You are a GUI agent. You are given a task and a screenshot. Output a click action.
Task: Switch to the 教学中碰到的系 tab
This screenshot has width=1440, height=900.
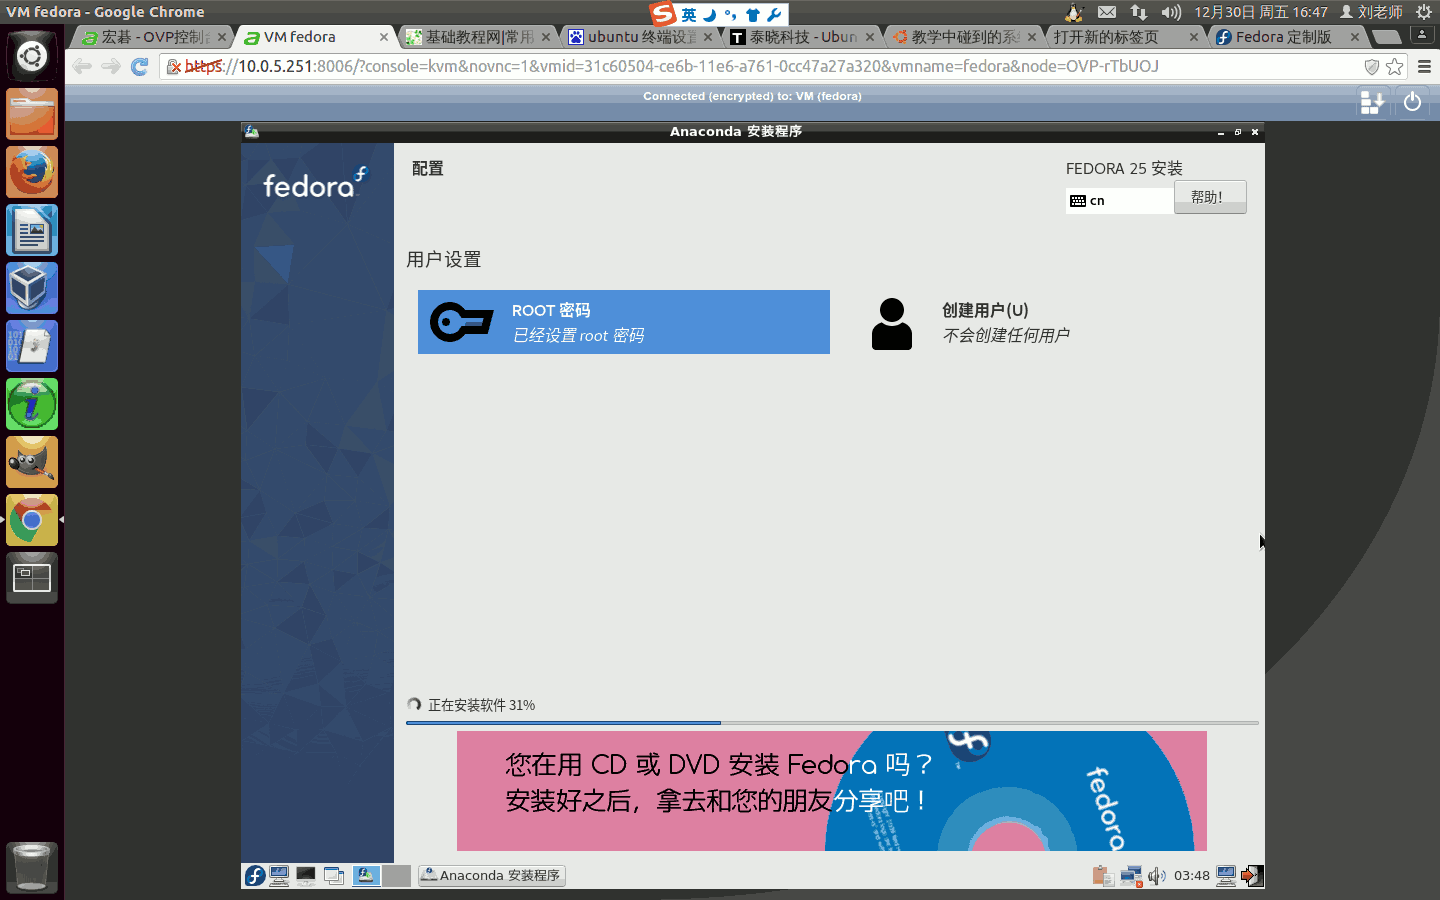point(962,37)
